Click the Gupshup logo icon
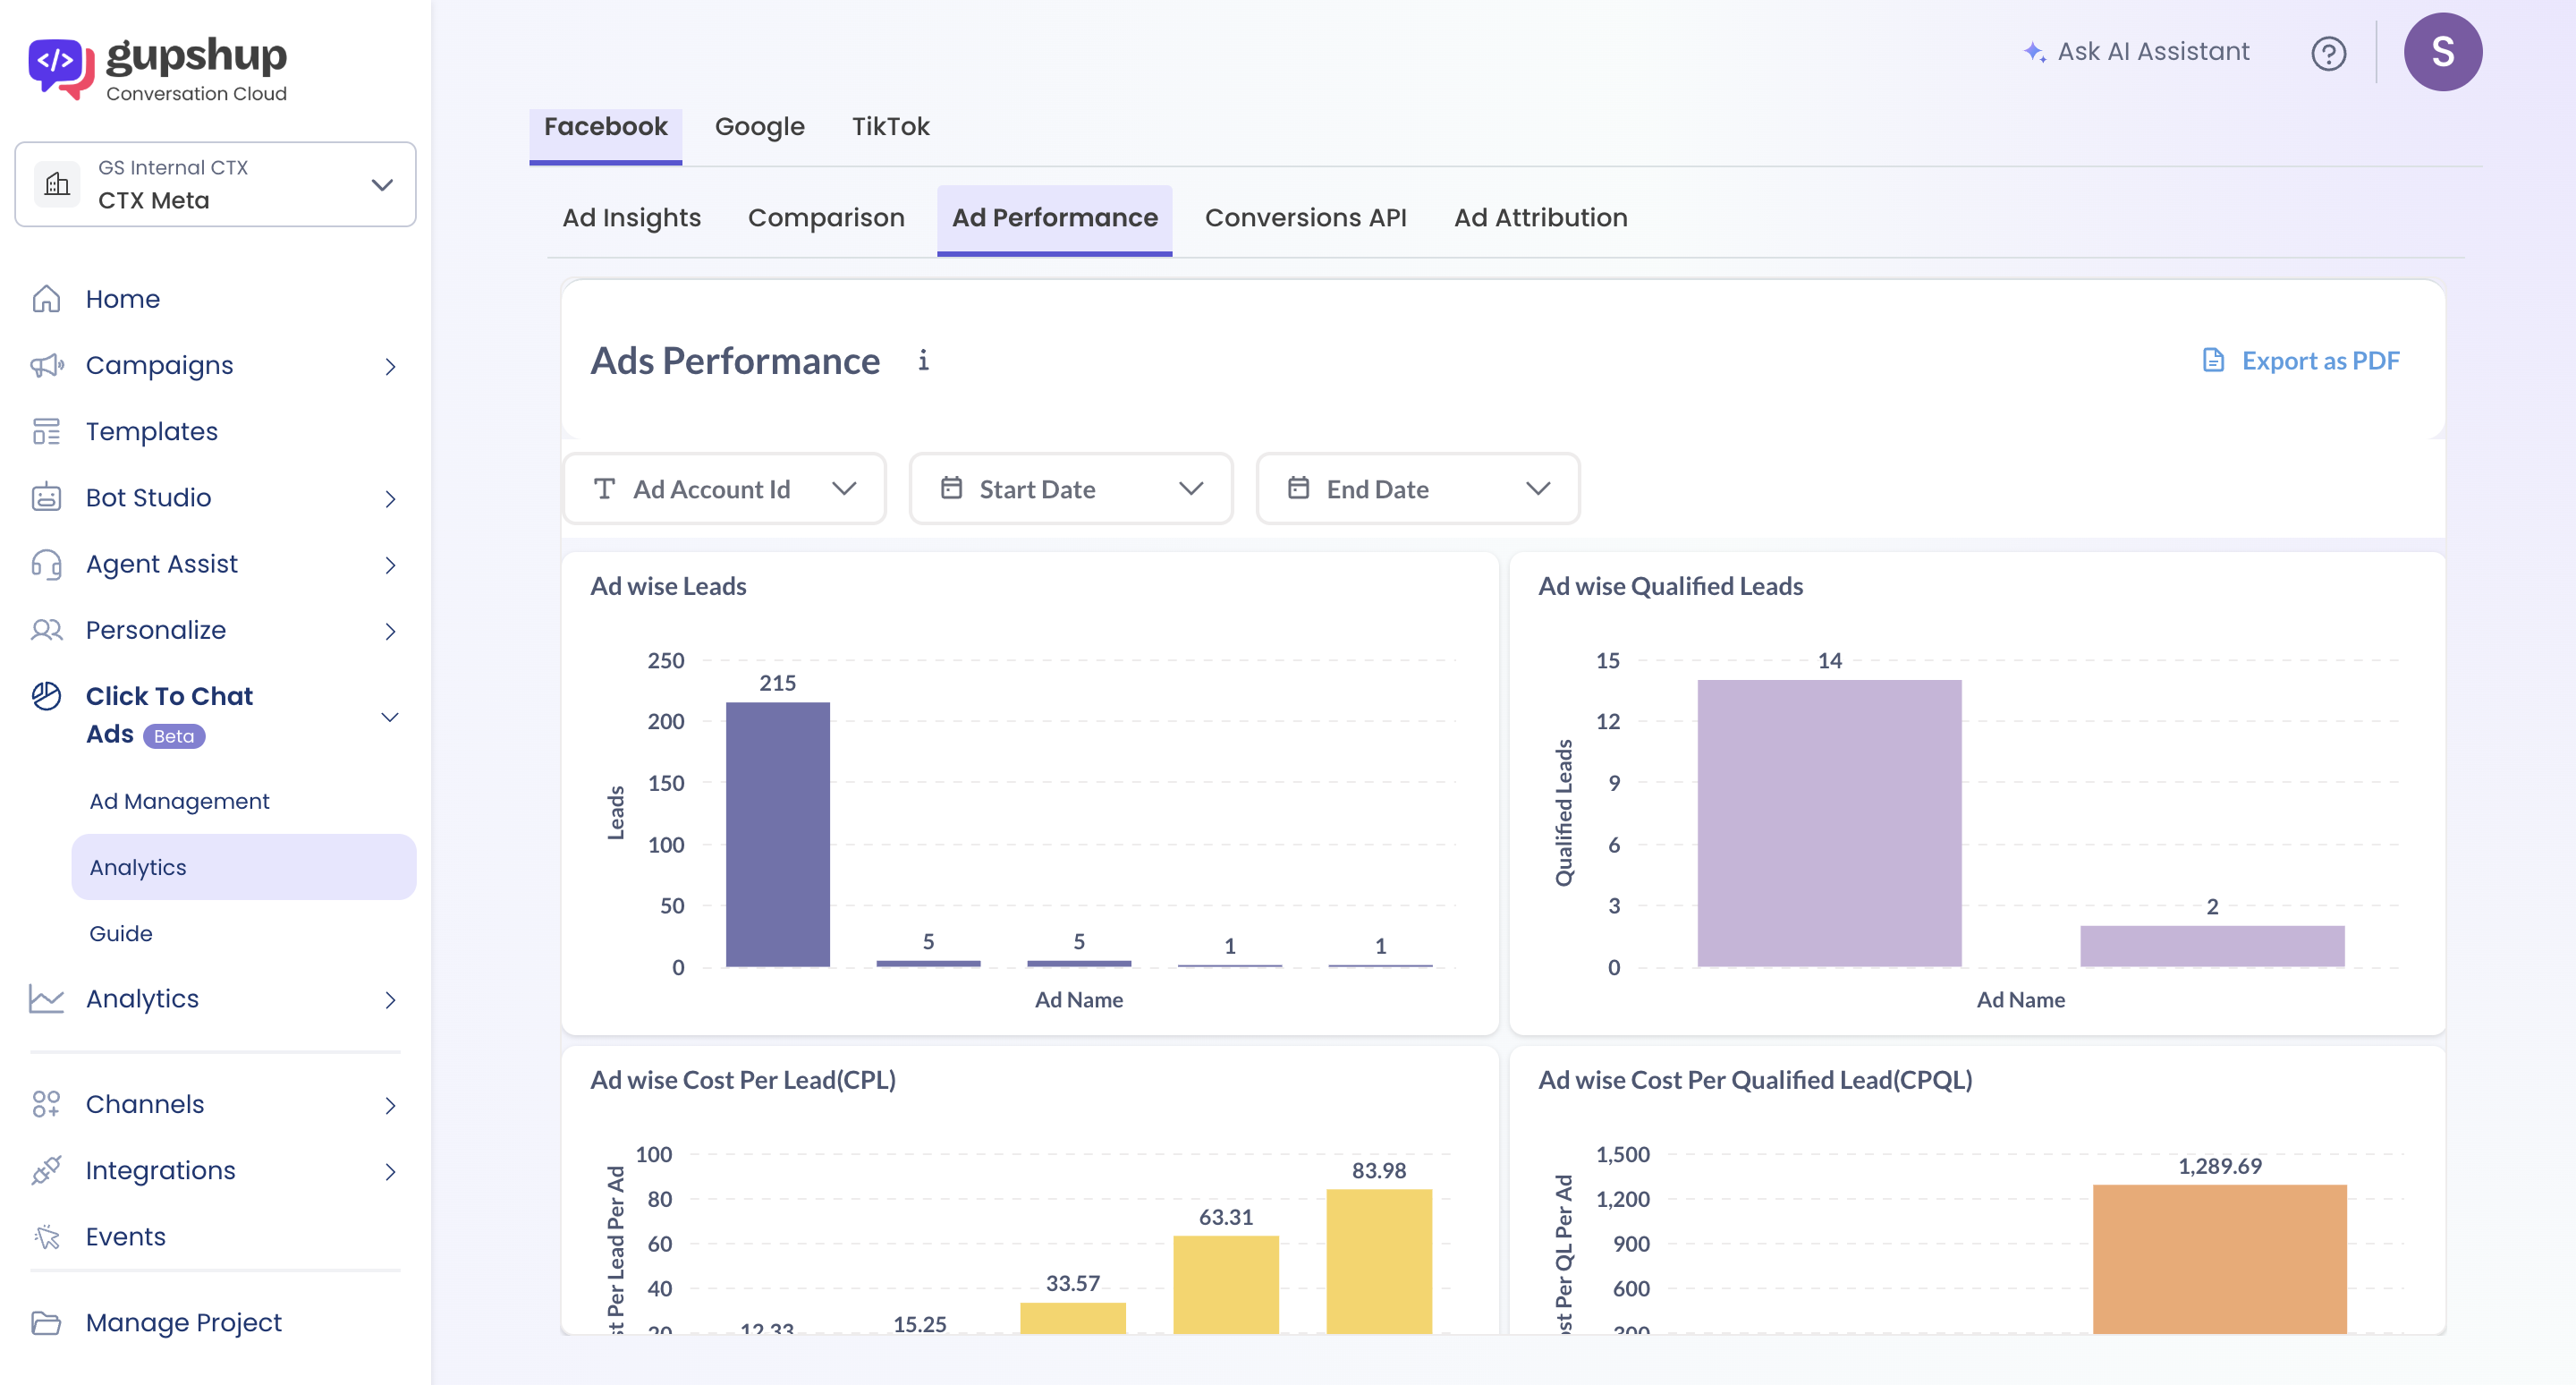The height and width of the screenshot is (1385, 2576). click(x=62, y=68)
